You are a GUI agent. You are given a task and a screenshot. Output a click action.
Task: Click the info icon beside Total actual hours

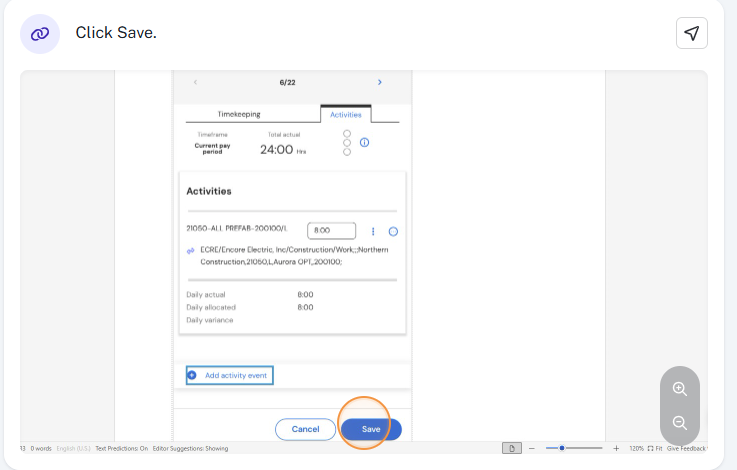(x=364, y=142)
